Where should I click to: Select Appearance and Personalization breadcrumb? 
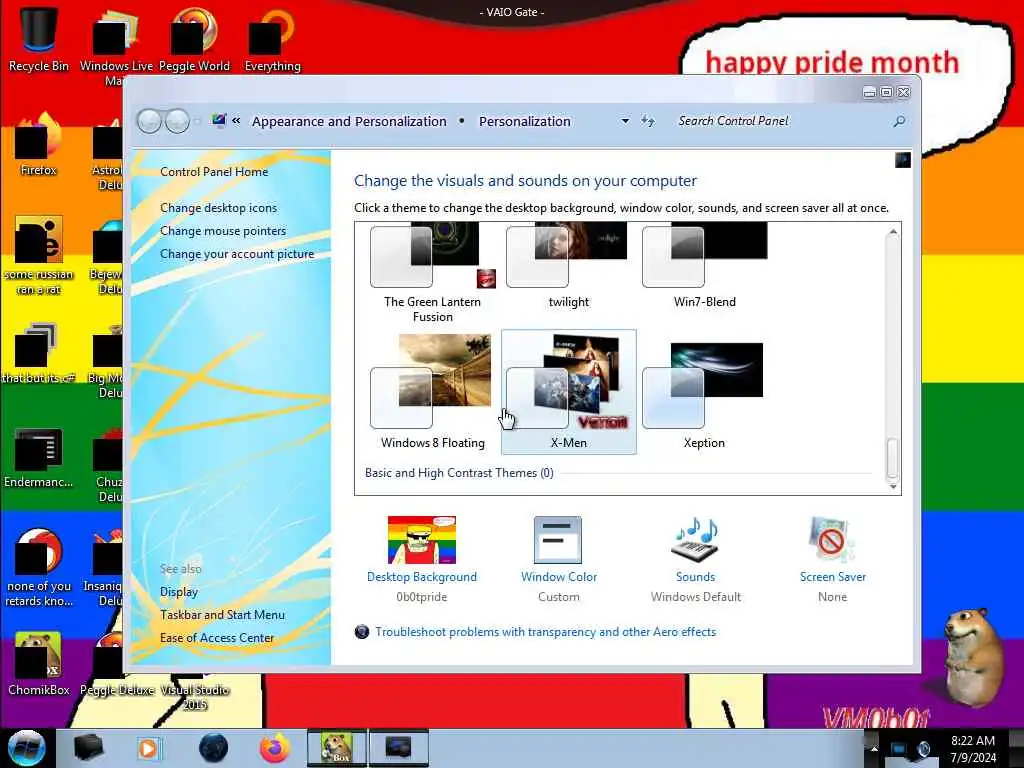coord(349,121)
